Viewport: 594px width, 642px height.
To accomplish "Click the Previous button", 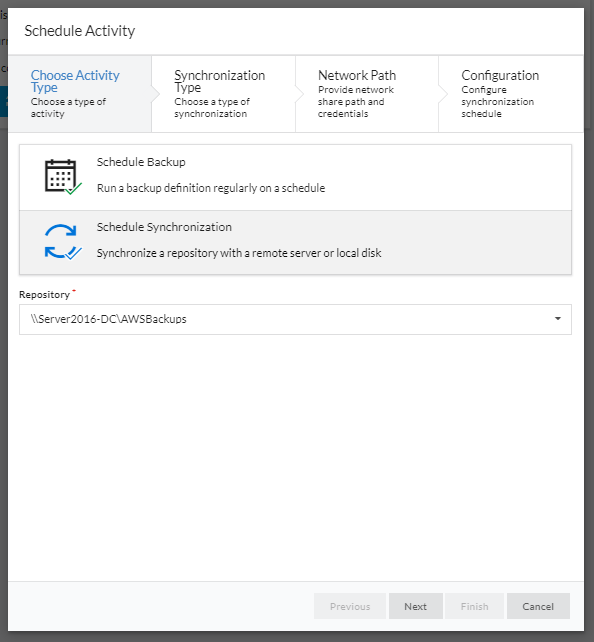I will tap(350, 606).
